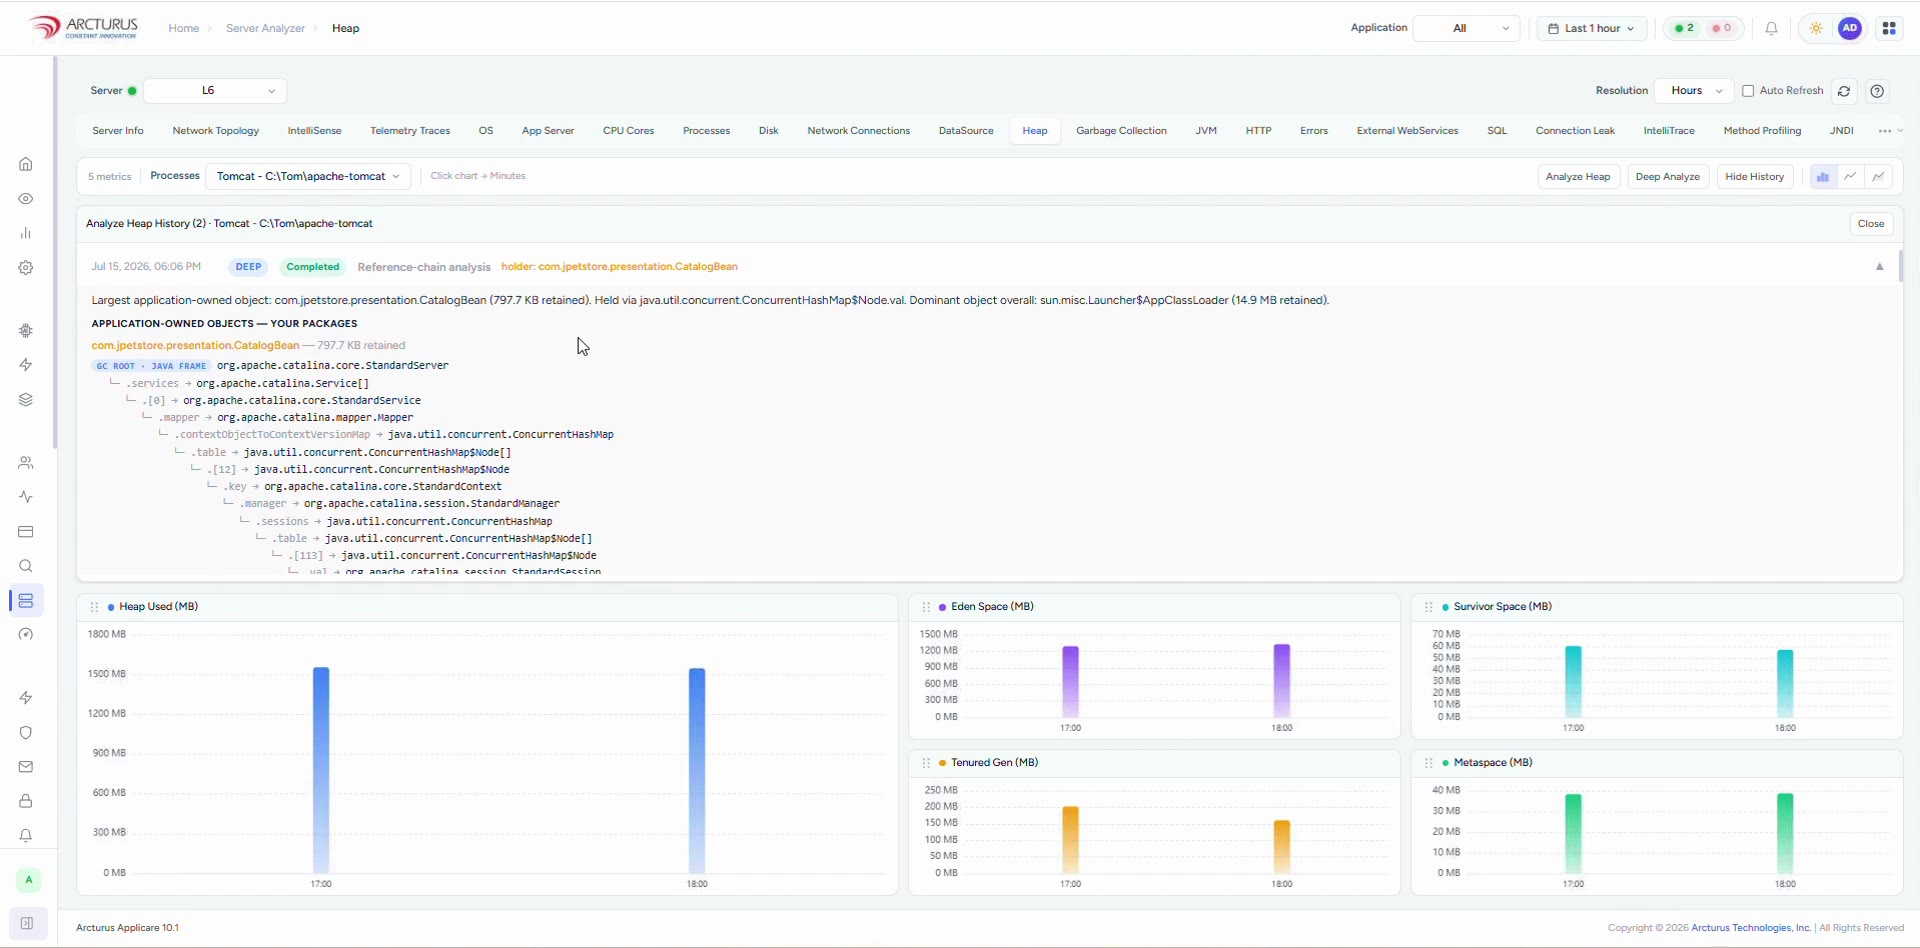The image size is (1920, 948).
Task: Open the users icon in the sidebar
Action: 26,463
